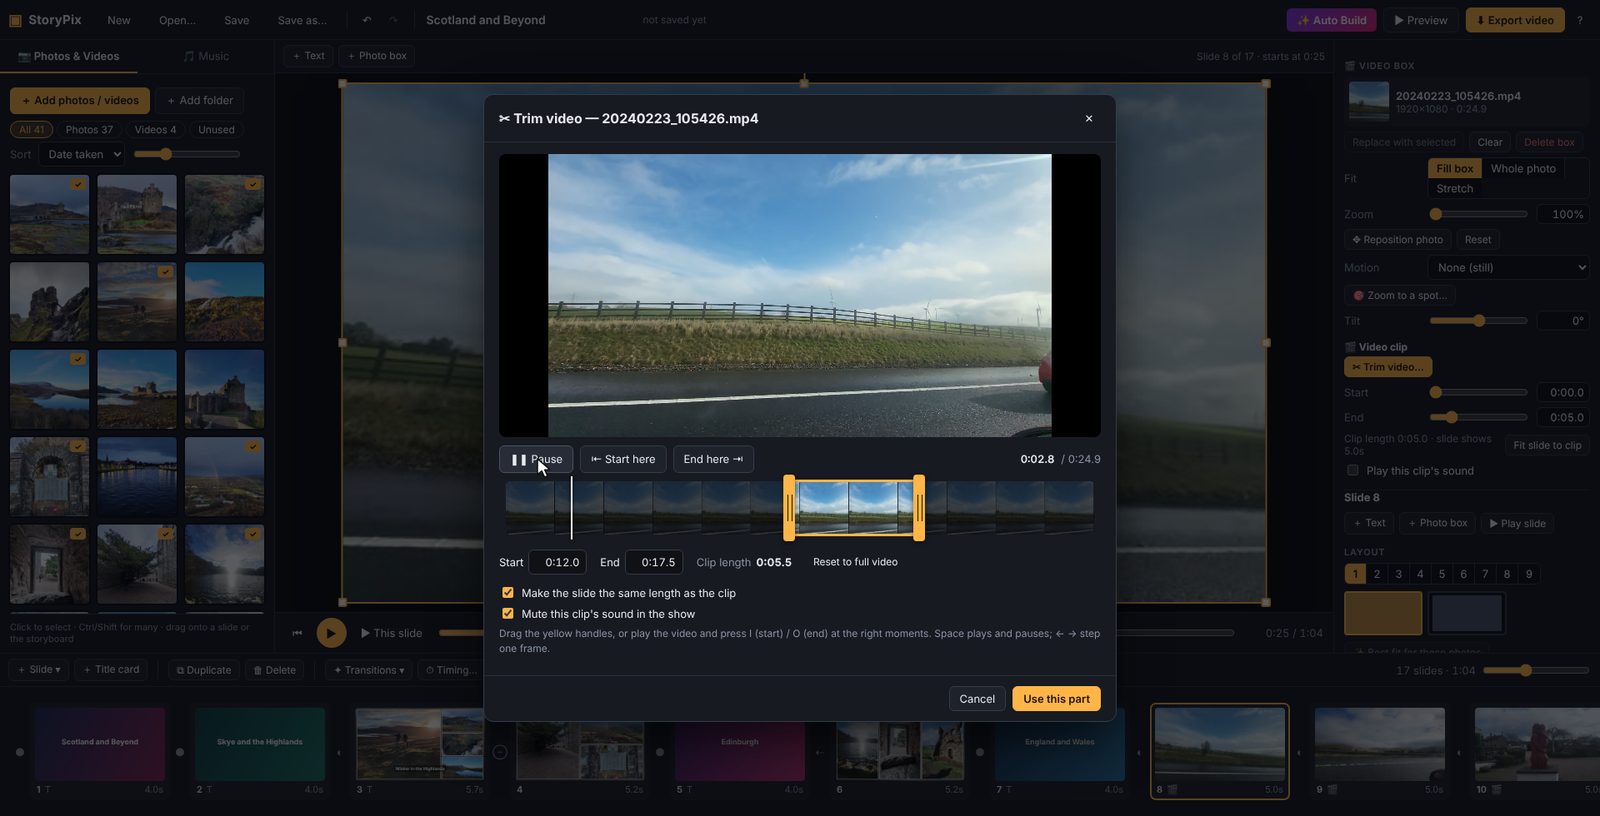
Task: Click the End time field 0:17.5
Action: point(654,562)
